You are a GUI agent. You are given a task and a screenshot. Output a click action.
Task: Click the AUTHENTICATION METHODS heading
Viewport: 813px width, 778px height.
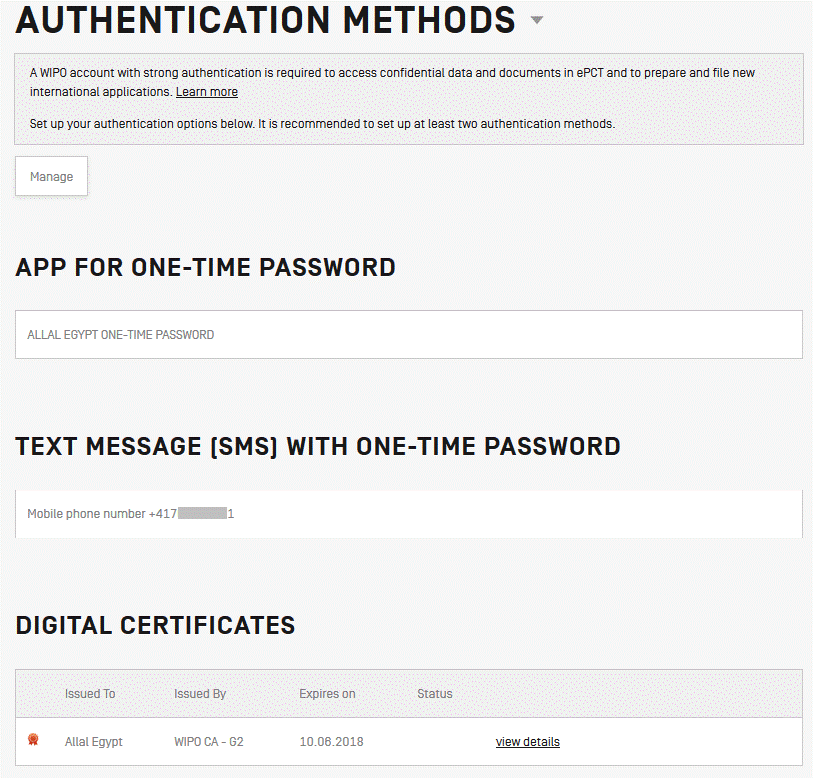pos(260,20)
